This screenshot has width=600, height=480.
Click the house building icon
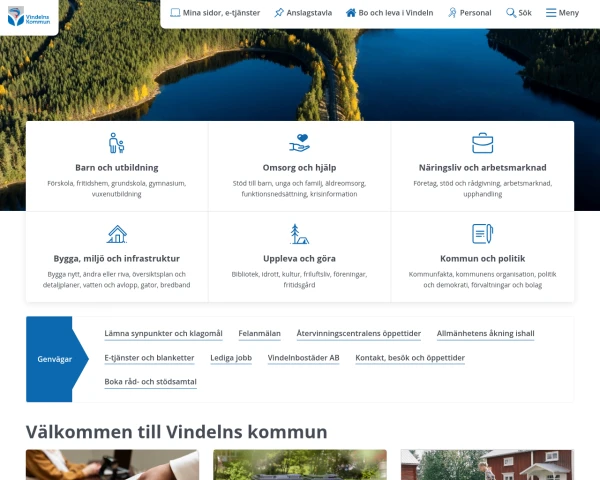[x=117, y=234]
